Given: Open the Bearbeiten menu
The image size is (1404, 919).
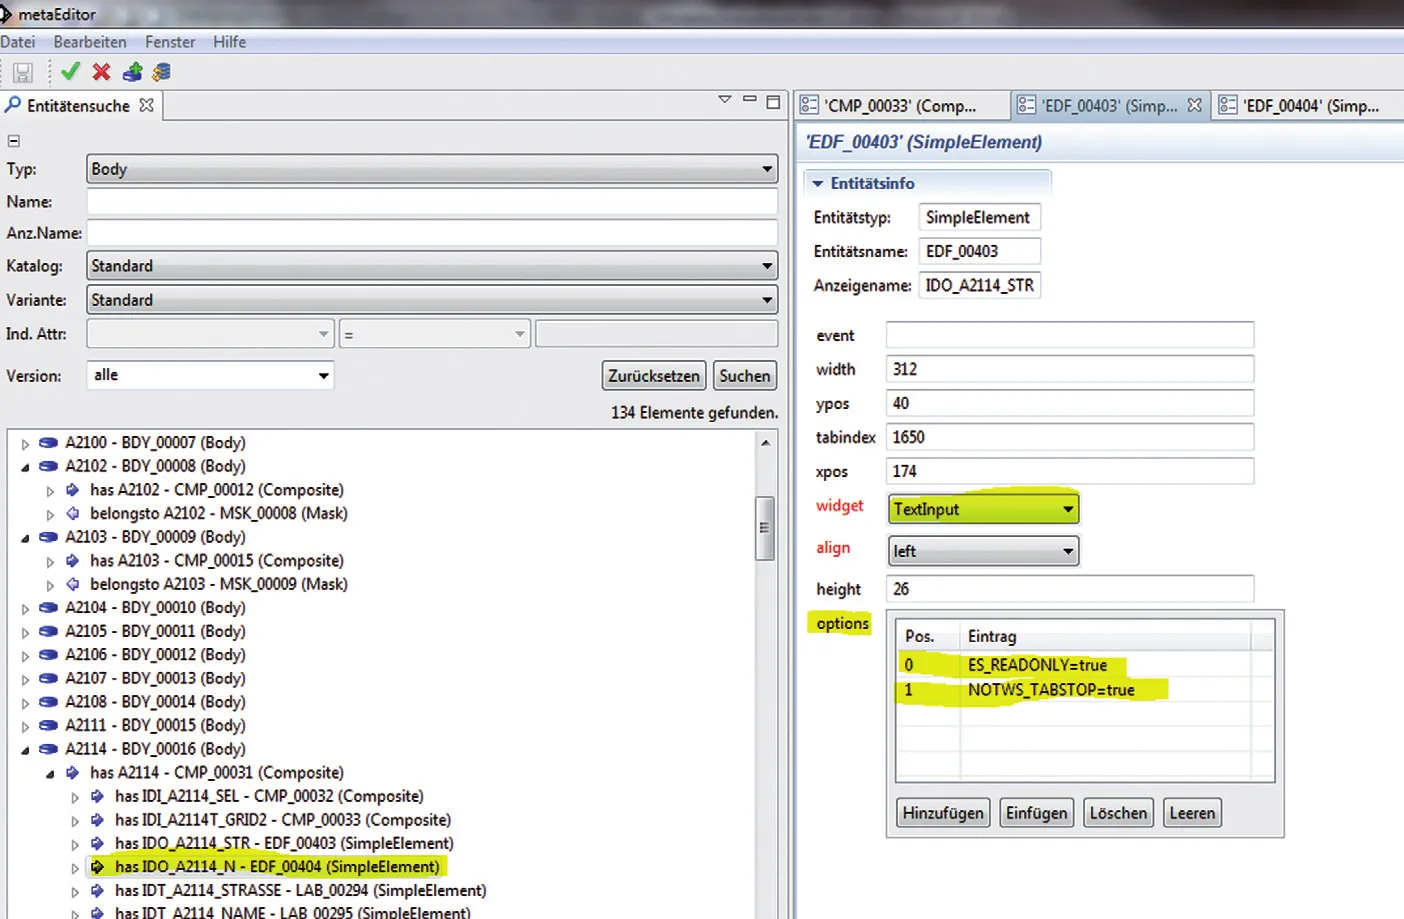Looking at the screenshot, I should point(90,42).
